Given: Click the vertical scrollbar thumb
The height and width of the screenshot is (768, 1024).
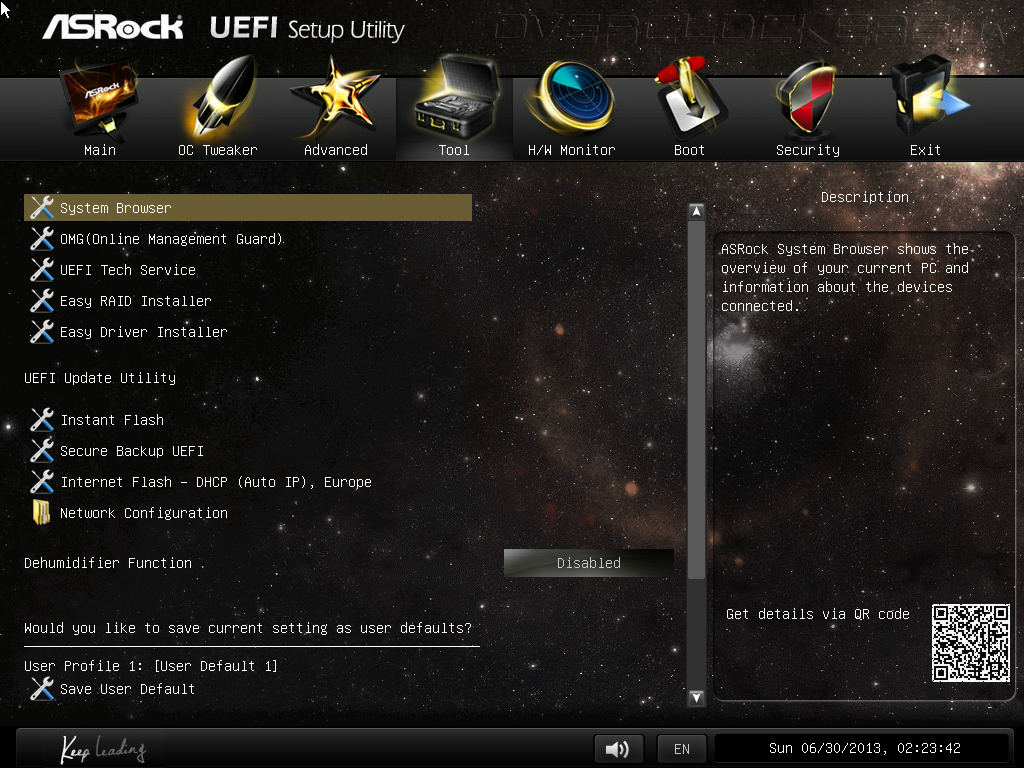Looking at the screenshot, I should click(x=696, y=400).
